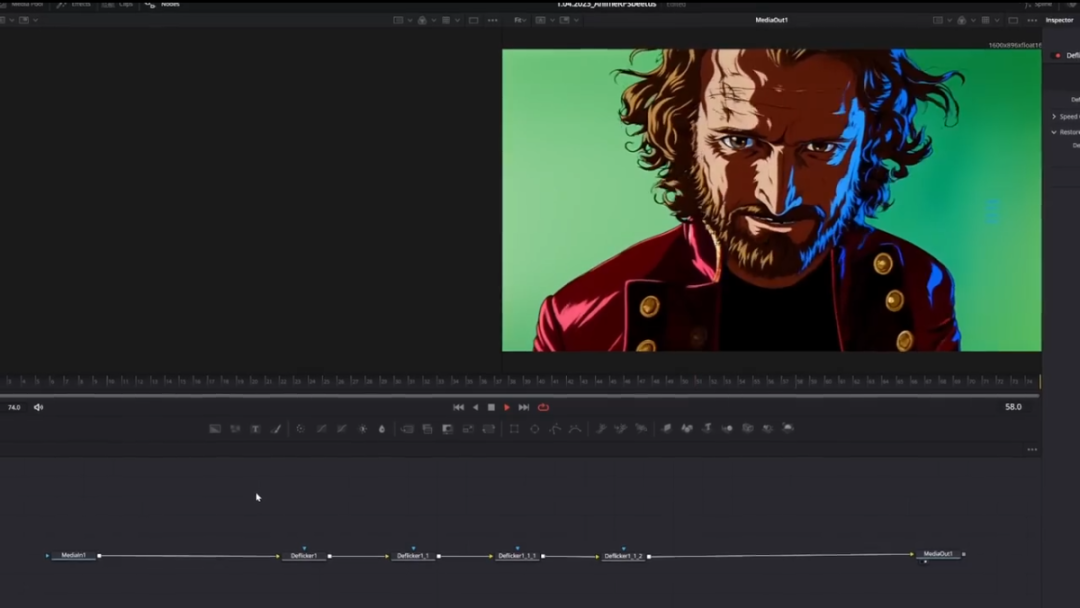The height and width of the screenshot is (608, 1080).
Task: Open the Fit zoom dropdown of right viewer
Action: coord(520,20)
